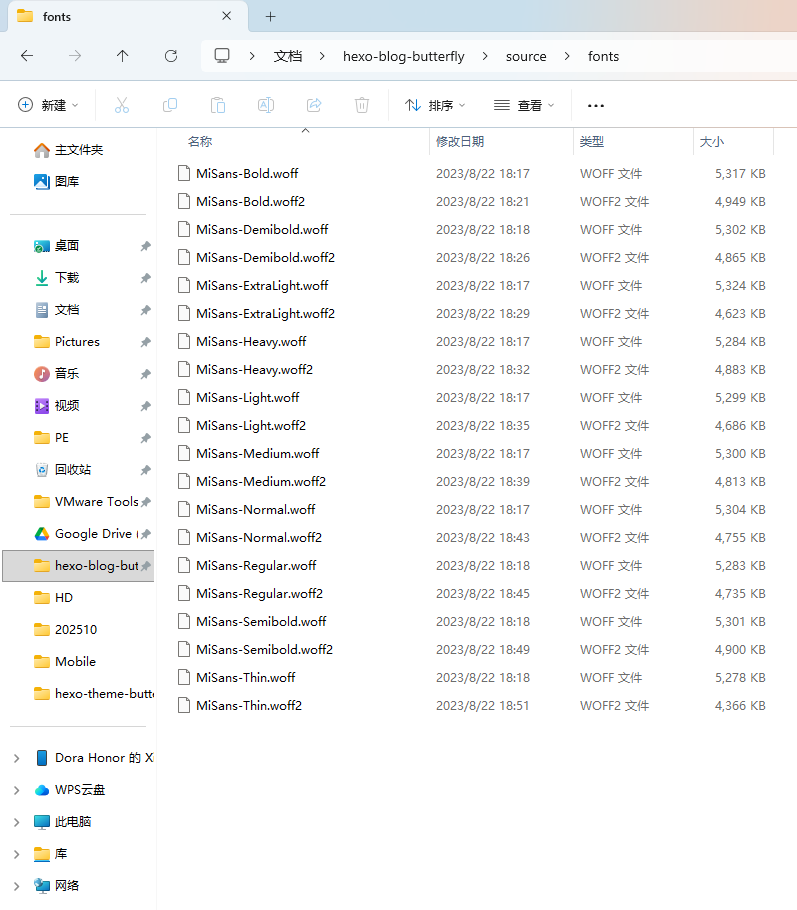Go up one folder level
Screen dimensions: 797x910
point(122,56)
